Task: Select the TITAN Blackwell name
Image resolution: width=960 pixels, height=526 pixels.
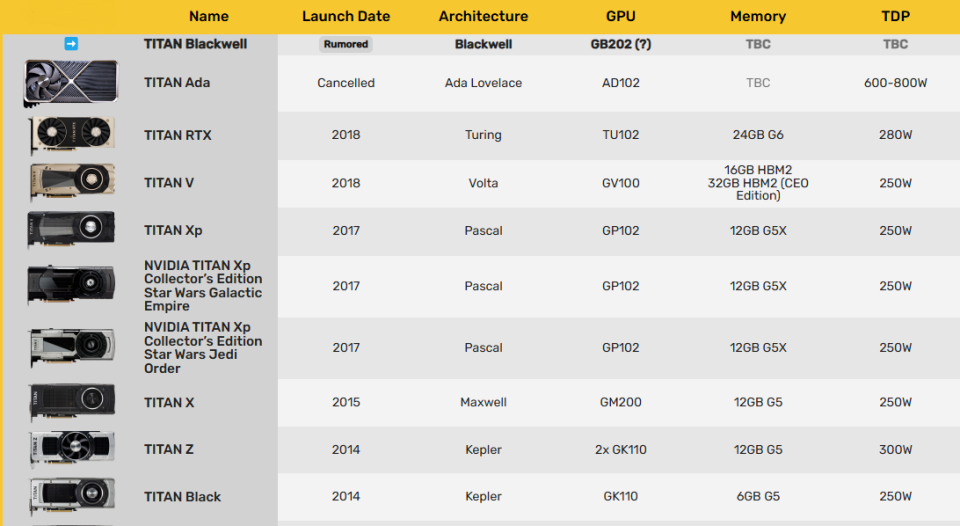Action: coord(195,44)
